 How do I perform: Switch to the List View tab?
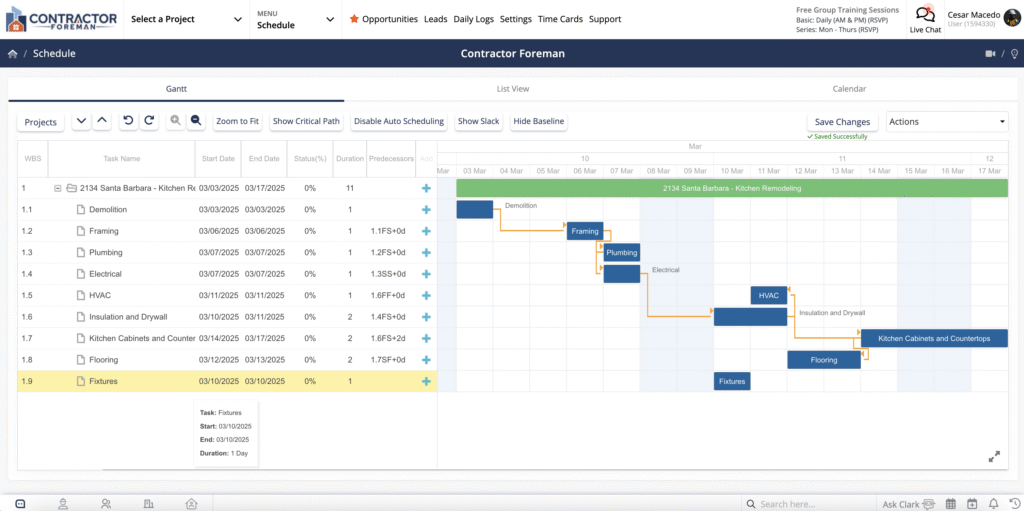tap(513, 89)
